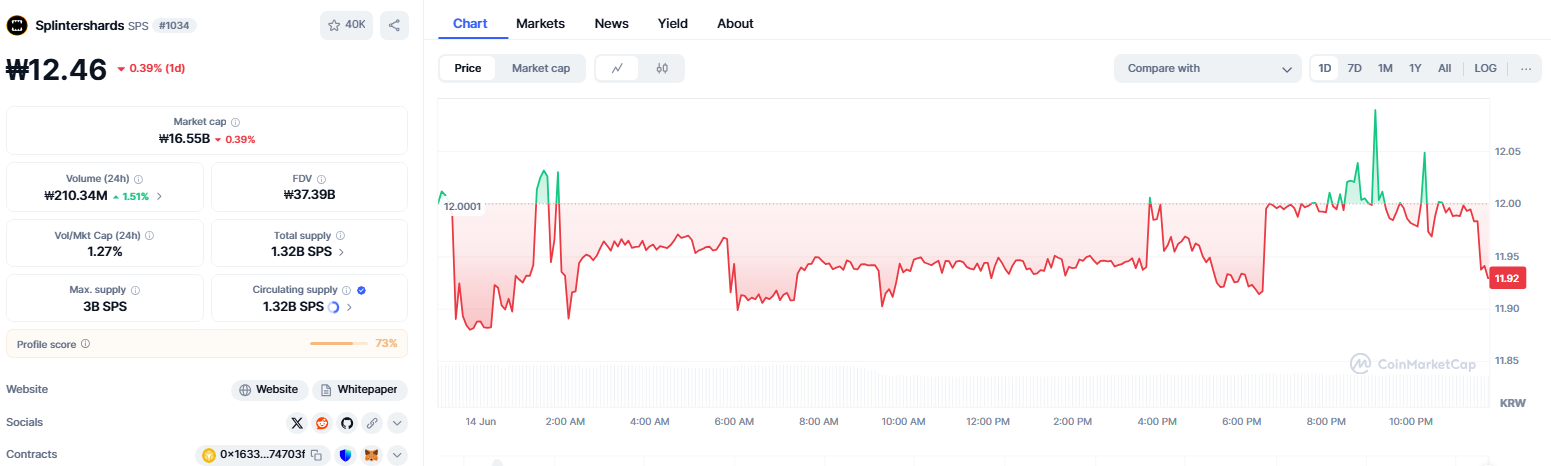The image size is (1551, 466).
Task: Toggle LOG scale on chart
Action: click(x=1485, y=68)
